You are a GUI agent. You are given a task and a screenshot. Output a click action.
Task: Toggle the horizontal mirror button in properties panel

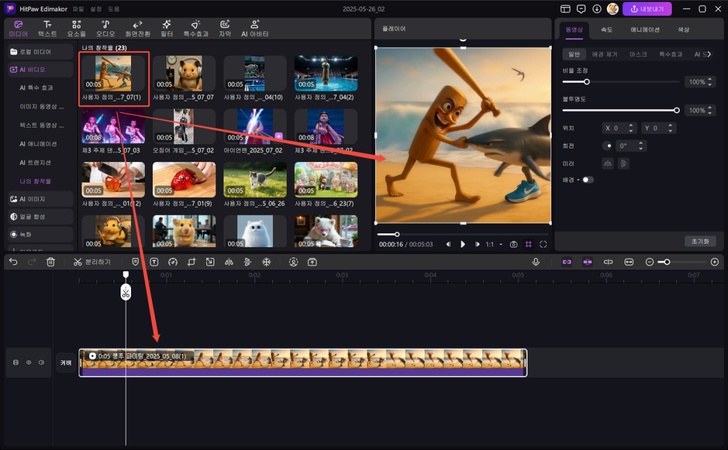pyautogui.click(x=608, y=163)
